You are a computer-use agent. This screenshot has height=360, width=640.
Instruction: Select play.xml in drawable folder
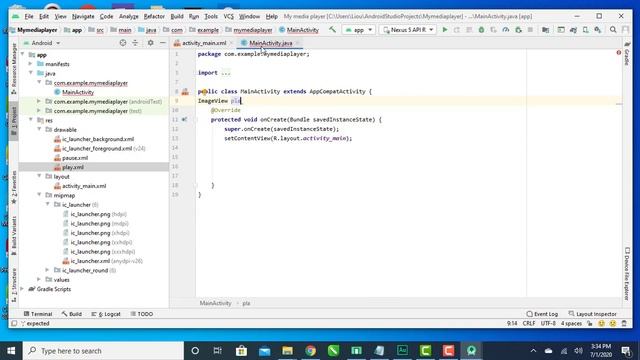(73, 167)
